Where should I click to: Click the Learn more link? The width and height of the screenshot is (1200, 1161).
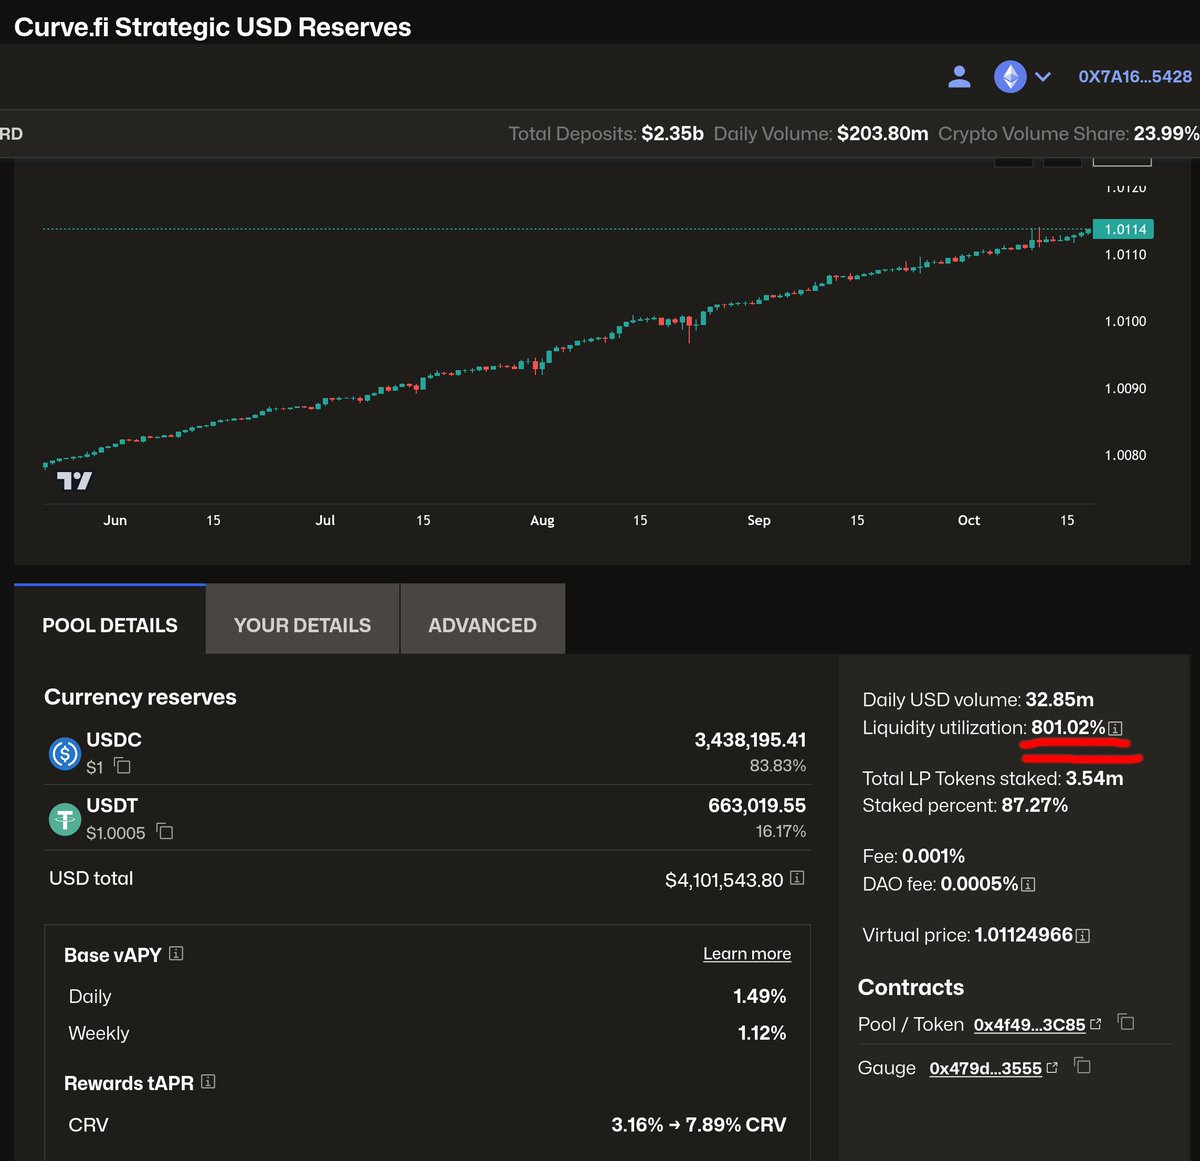pyautogui.click(x=746, y=954)
